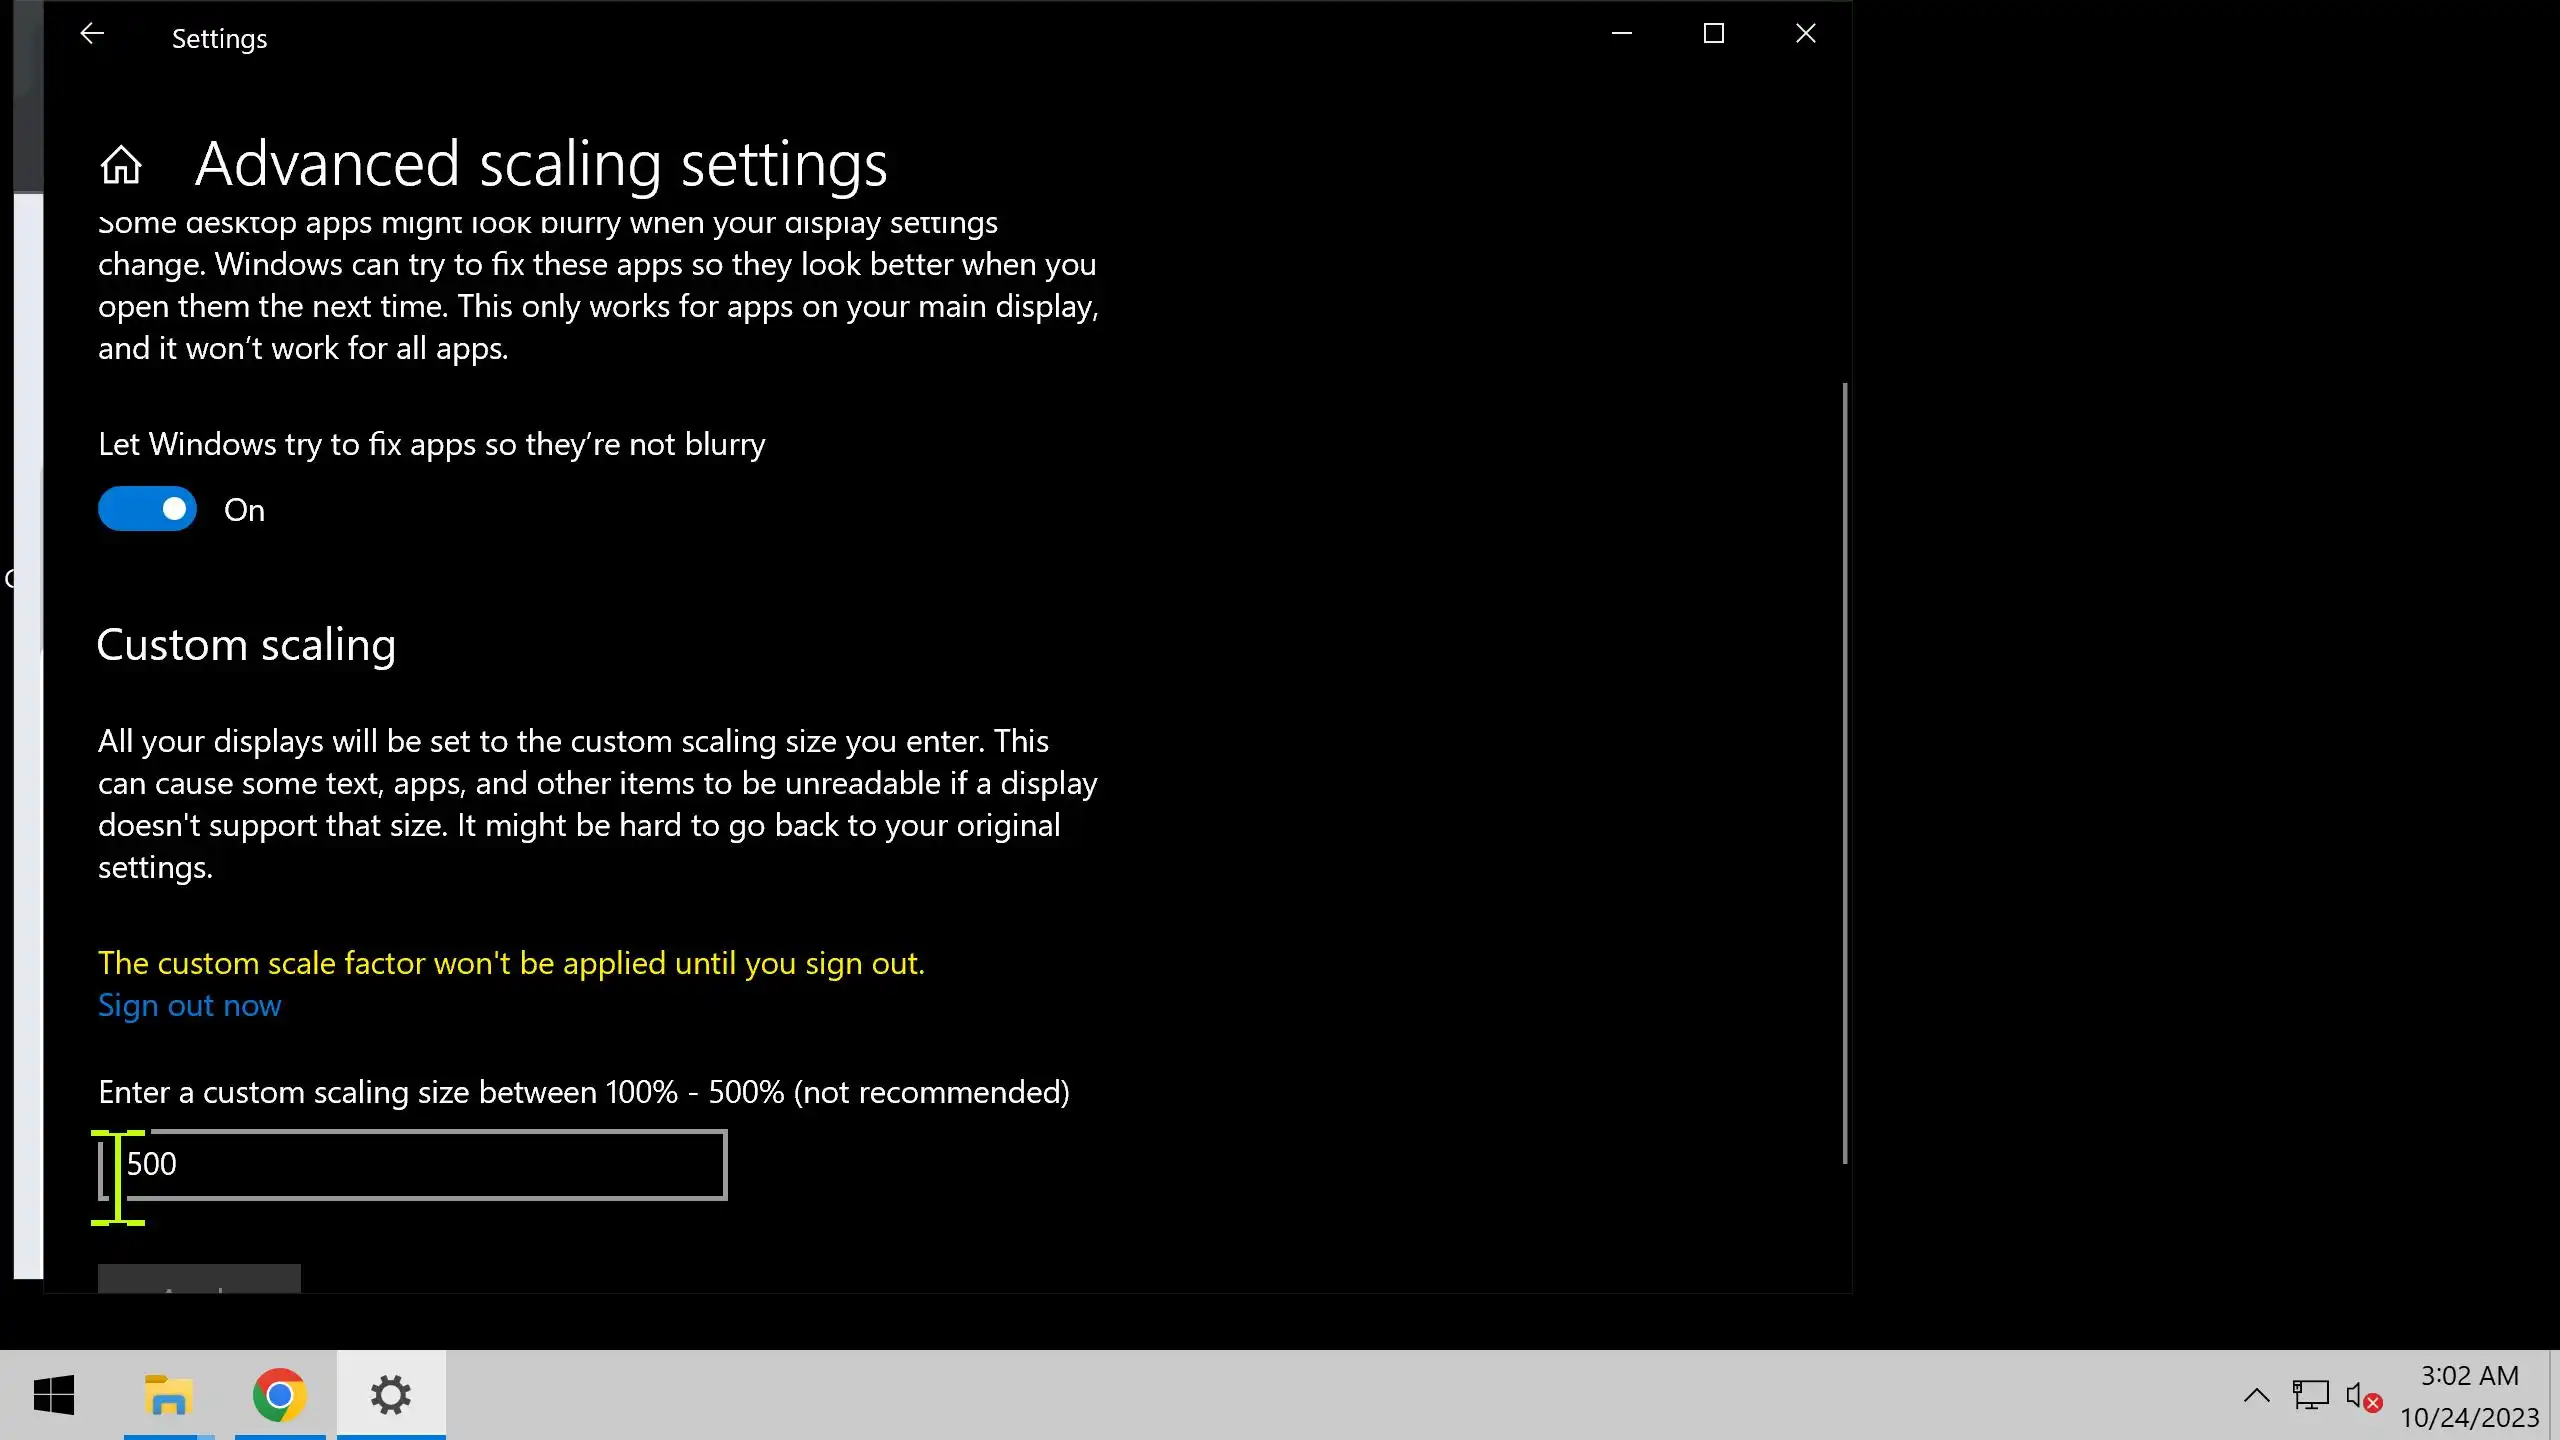
Task: Maximize the Settings window
Action: click(1714, 34)
